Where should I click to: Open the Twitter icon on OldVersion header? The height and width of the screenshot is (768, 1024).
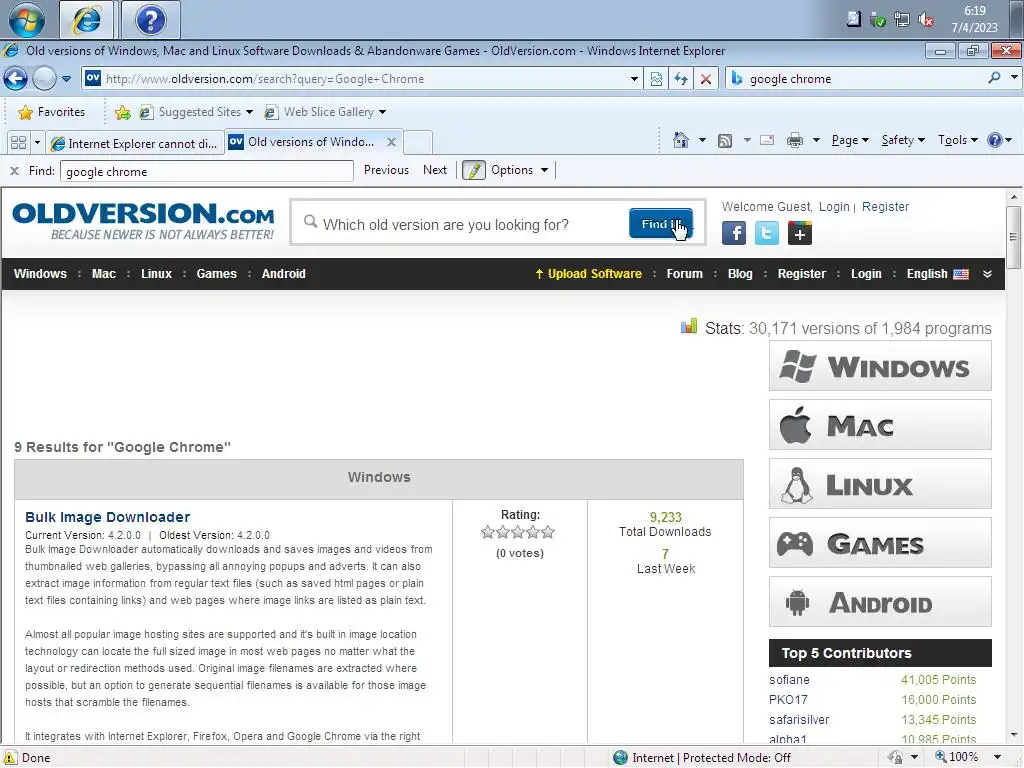(x=767, y=233)
